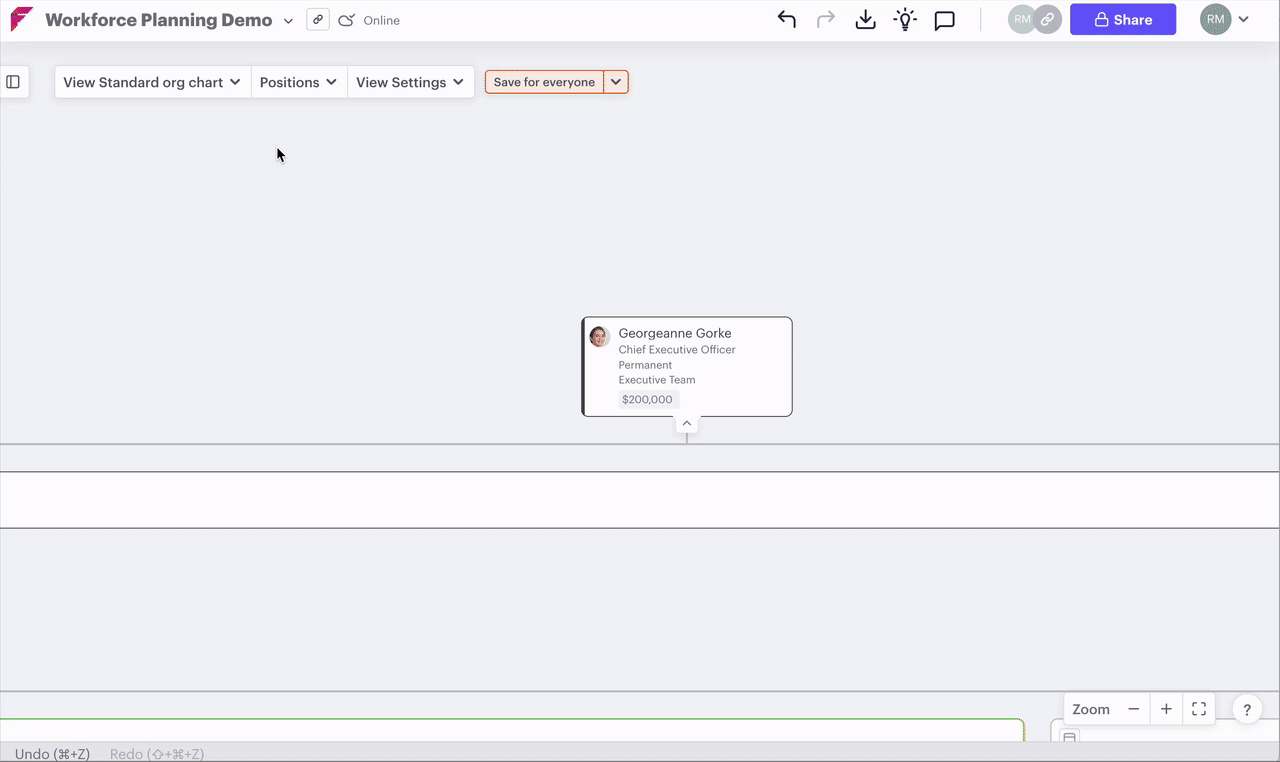Open the View Standard org chart dropdown
This screenshot has height=762, width=1280.
point(151,81)
